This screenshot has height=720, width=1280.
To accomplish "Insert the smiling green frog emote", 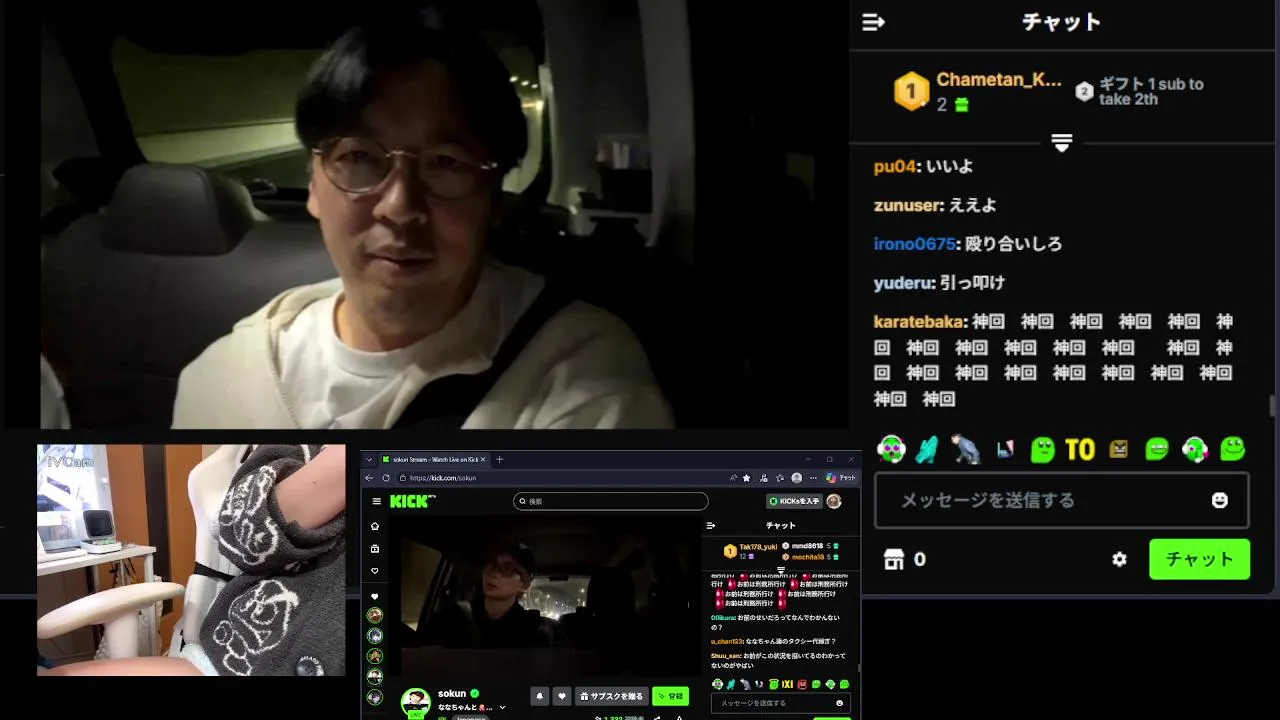I will (x=1232, y=449).
